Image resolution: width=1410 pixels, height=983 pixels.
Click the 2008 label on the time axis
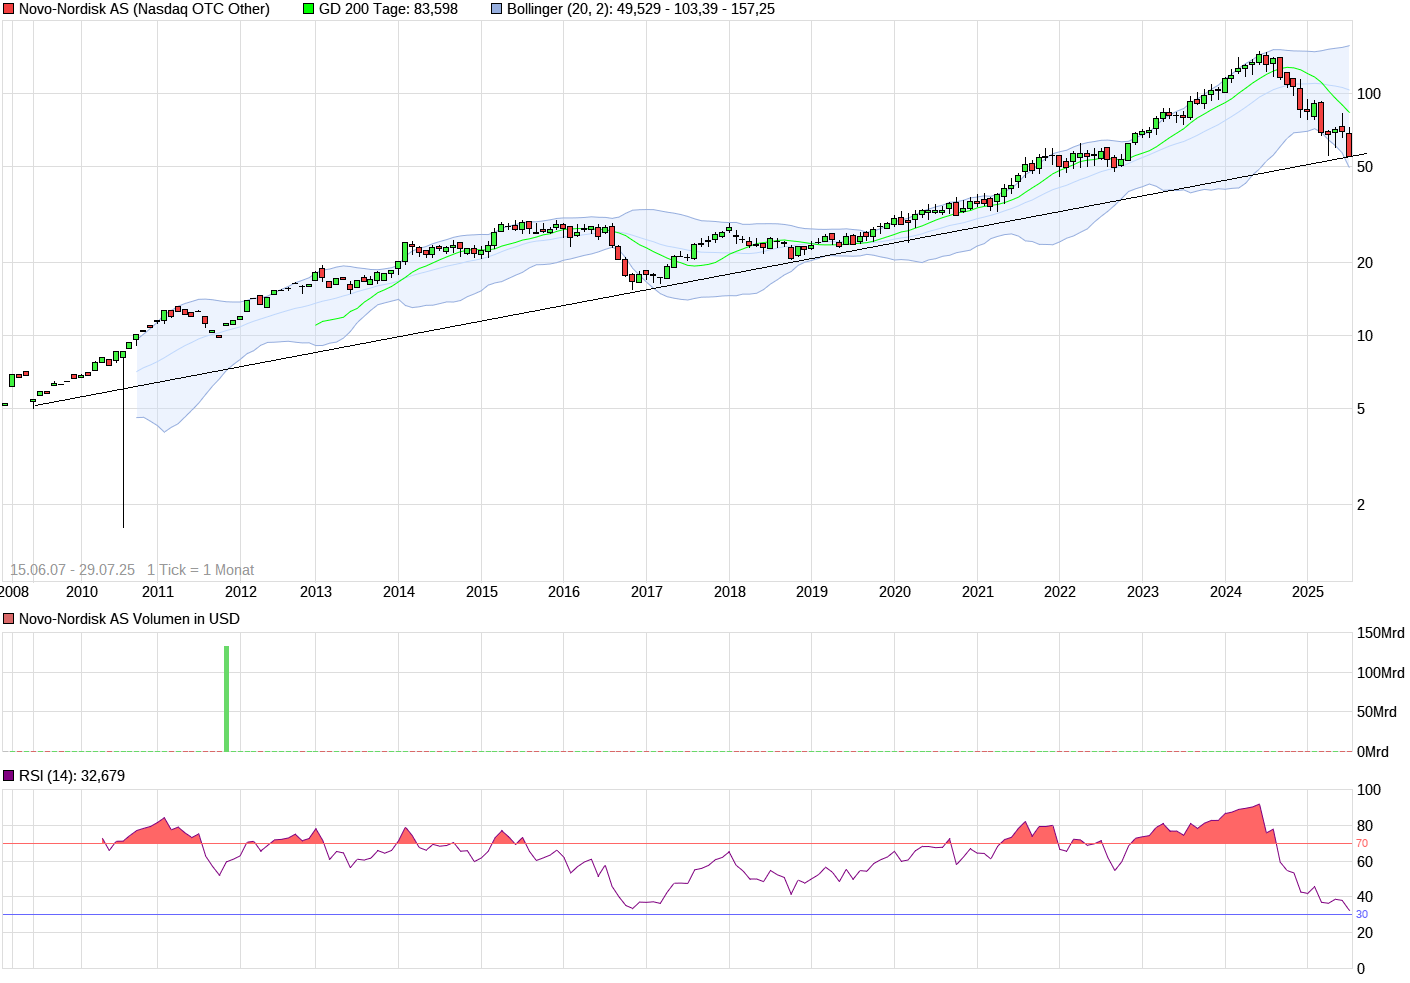coord(14,592)
